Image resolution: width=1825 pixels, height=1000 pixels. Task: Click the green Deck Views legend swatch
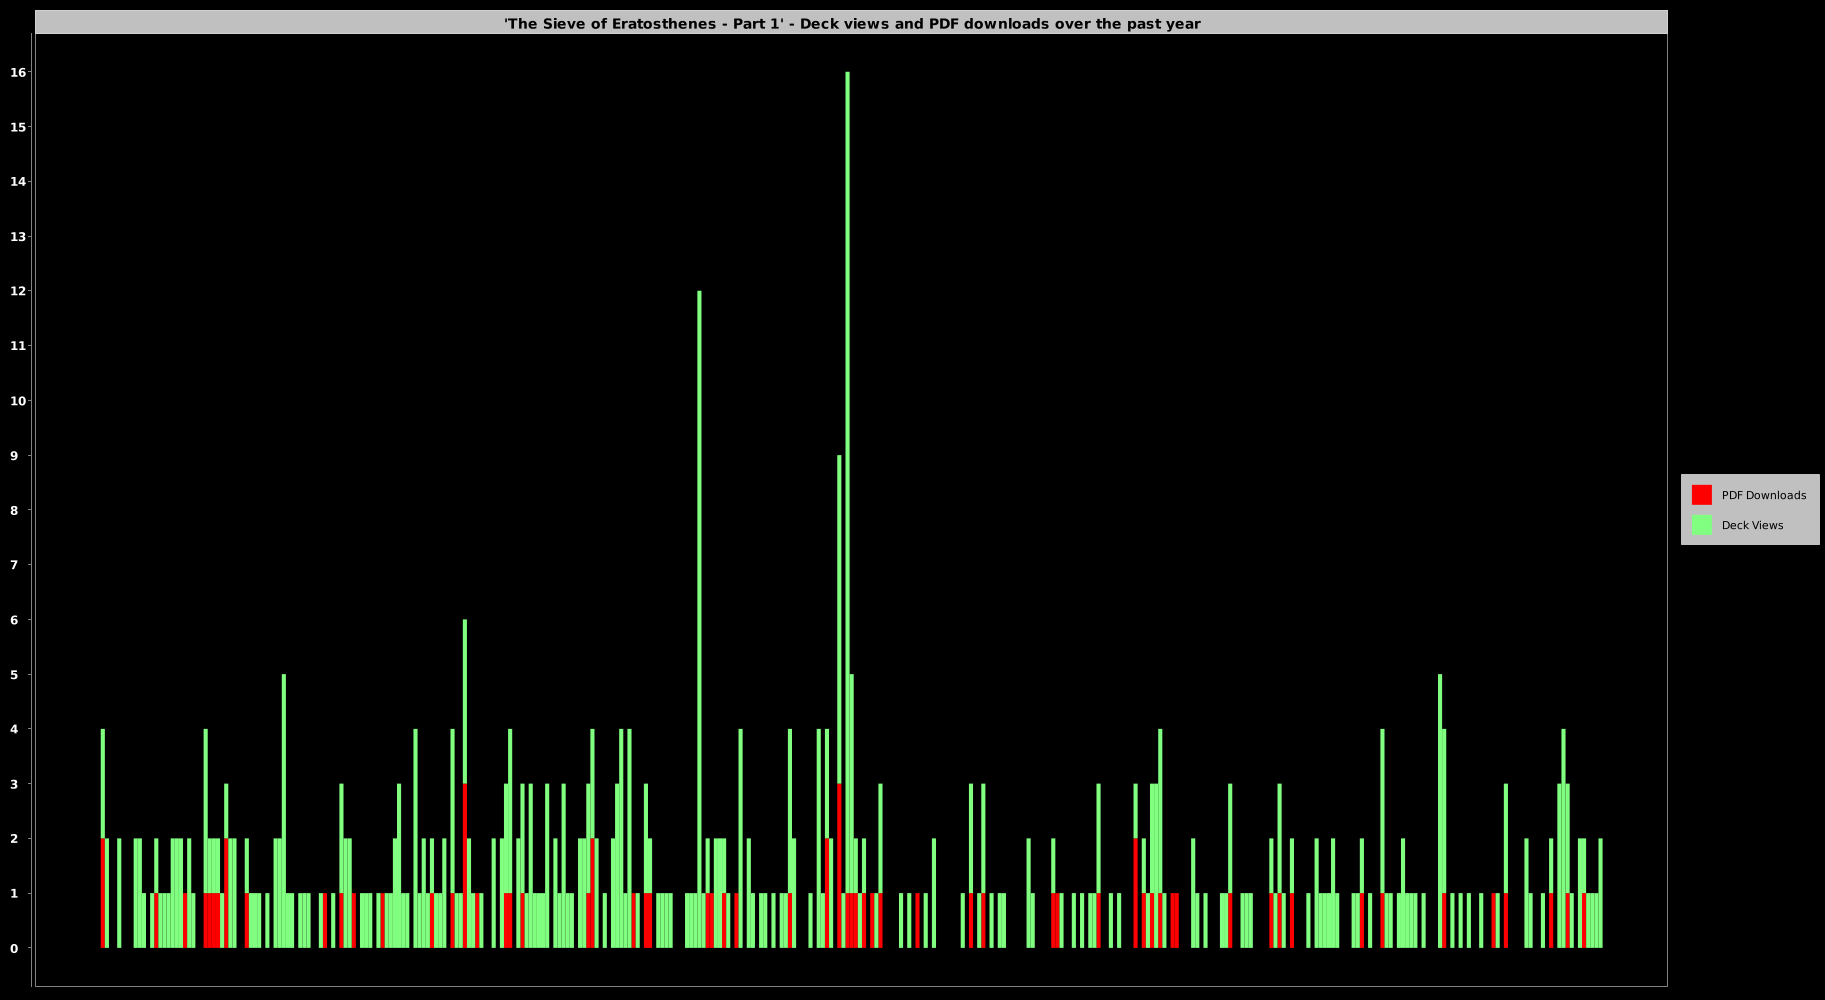pos(1701,525)
